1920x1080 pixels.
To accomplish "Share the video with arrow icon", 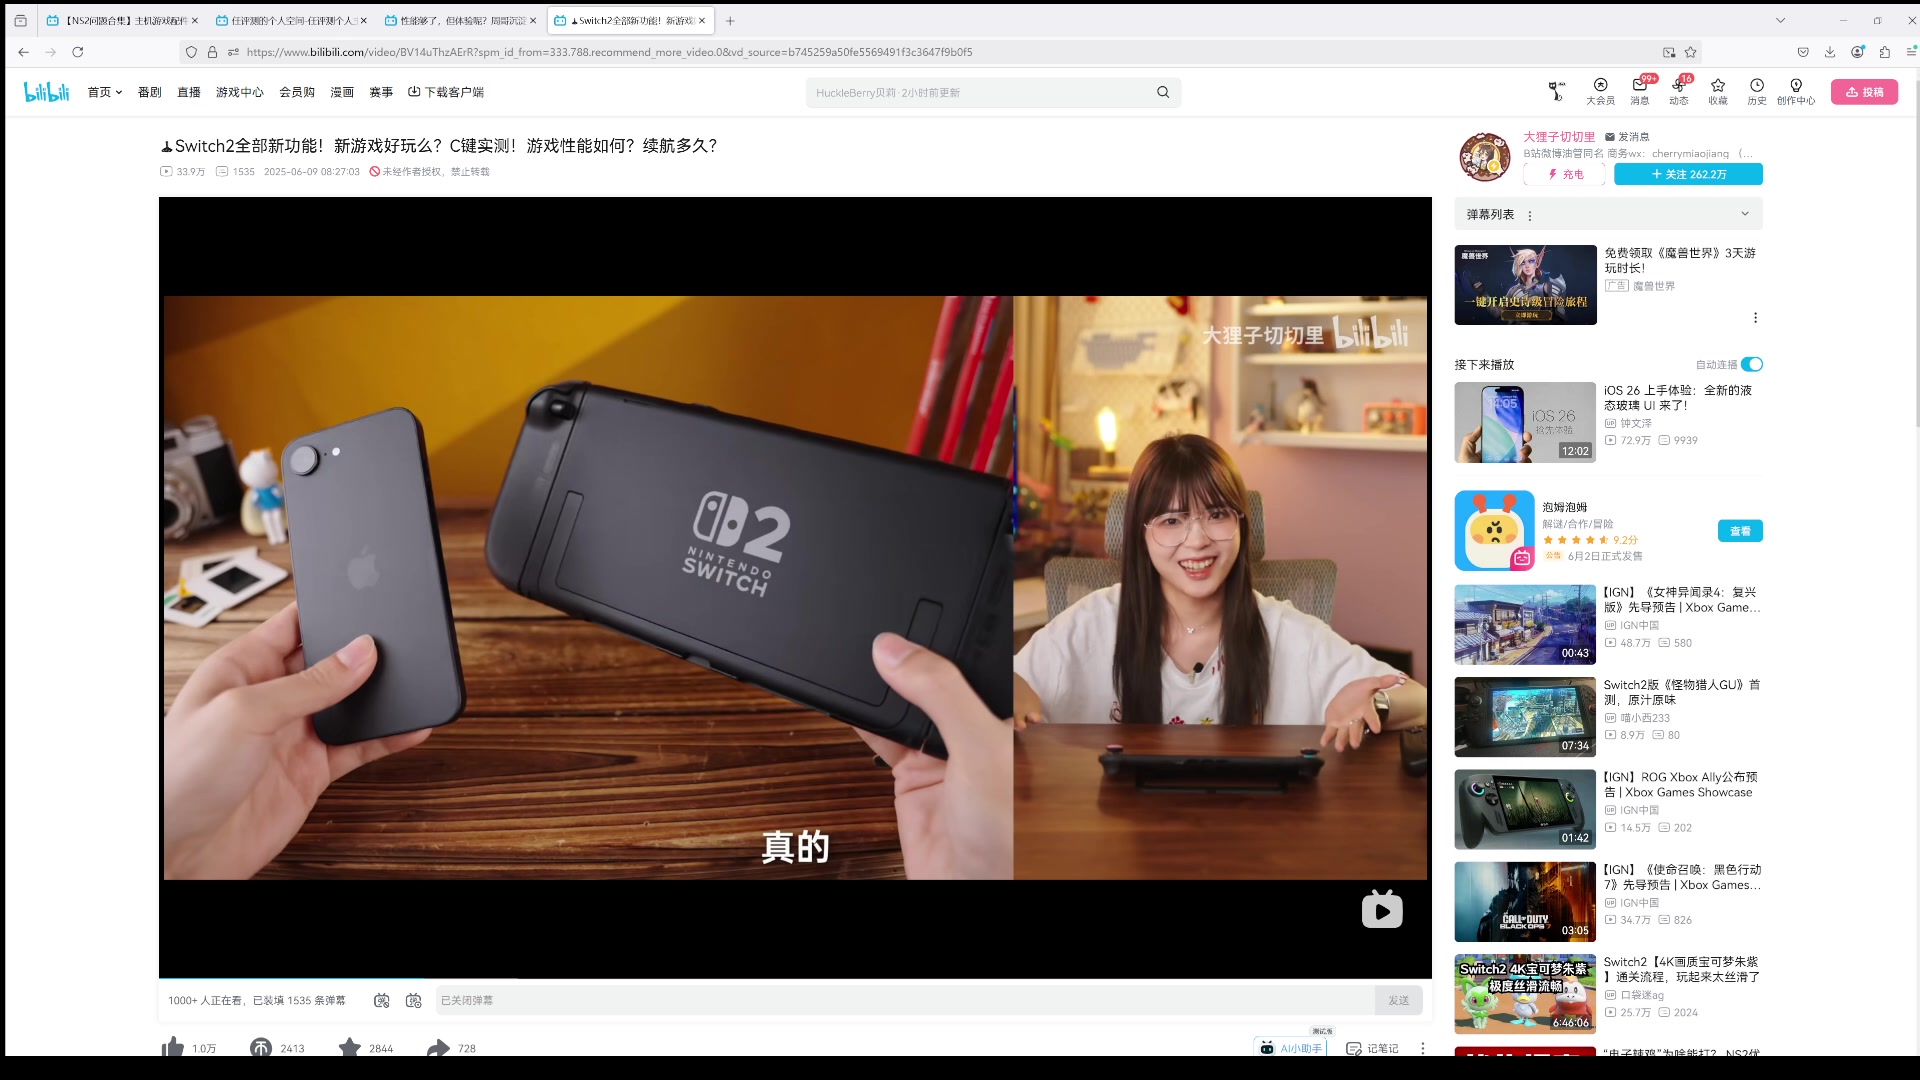I will [438, 1047].
